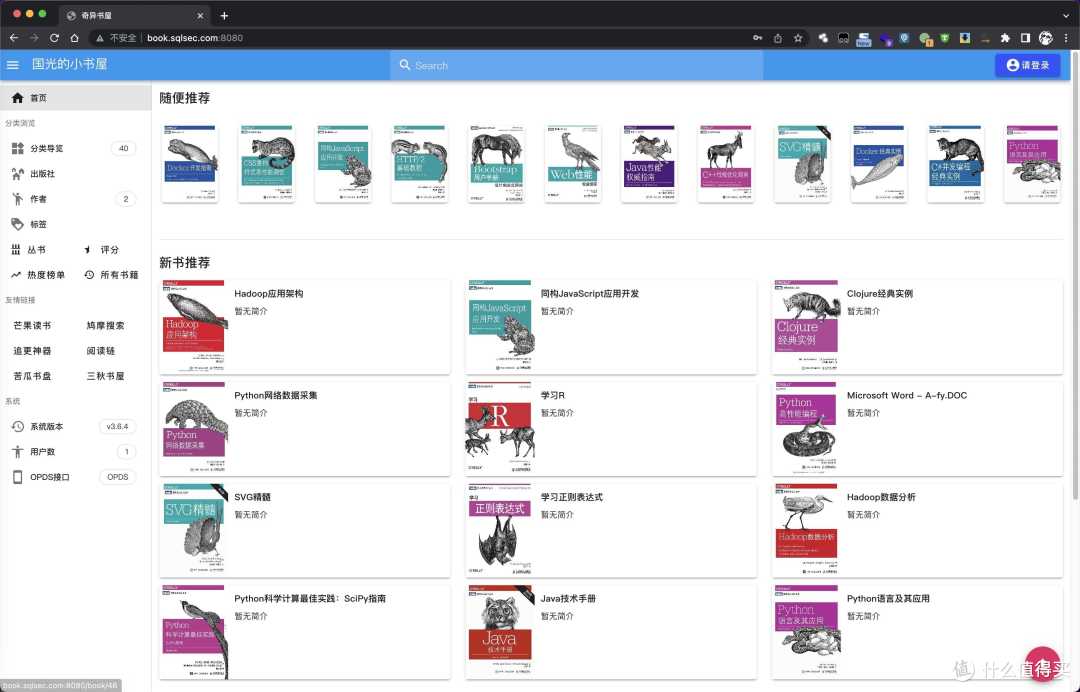Click the Python网络数据采集 title in 新书推荐

276,395
